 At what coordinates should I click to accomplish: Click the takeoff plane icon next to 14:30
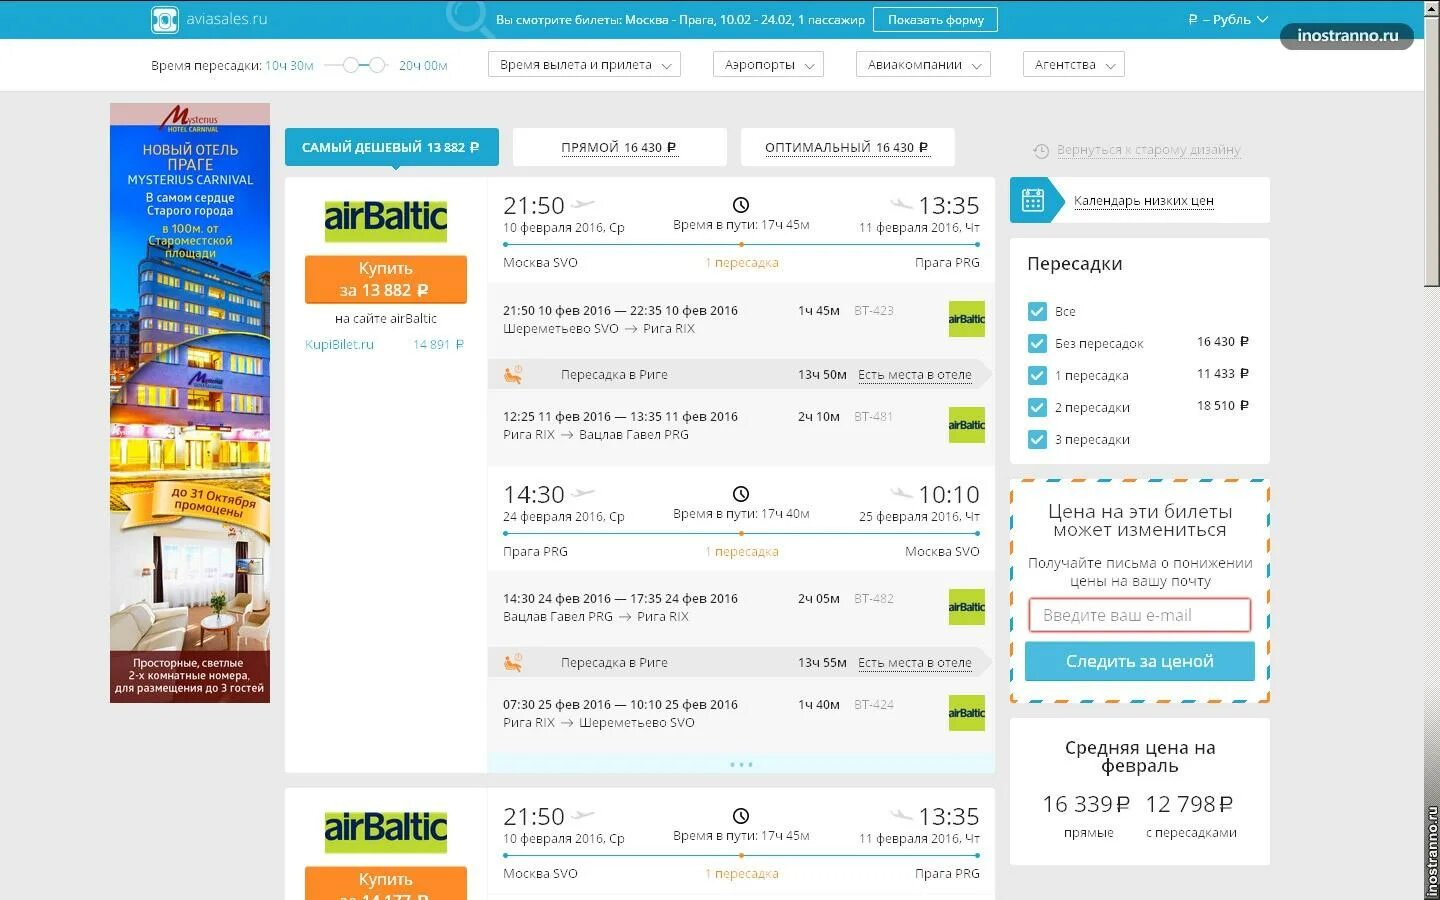[584, 493]
